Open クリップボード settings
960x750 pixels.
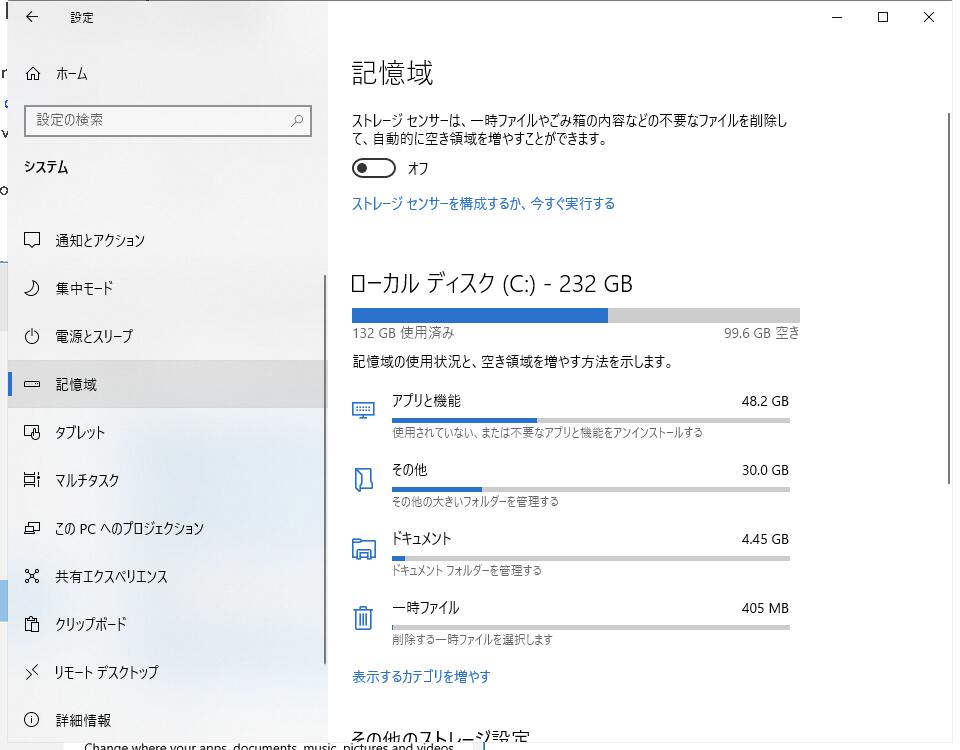[100, 624]
